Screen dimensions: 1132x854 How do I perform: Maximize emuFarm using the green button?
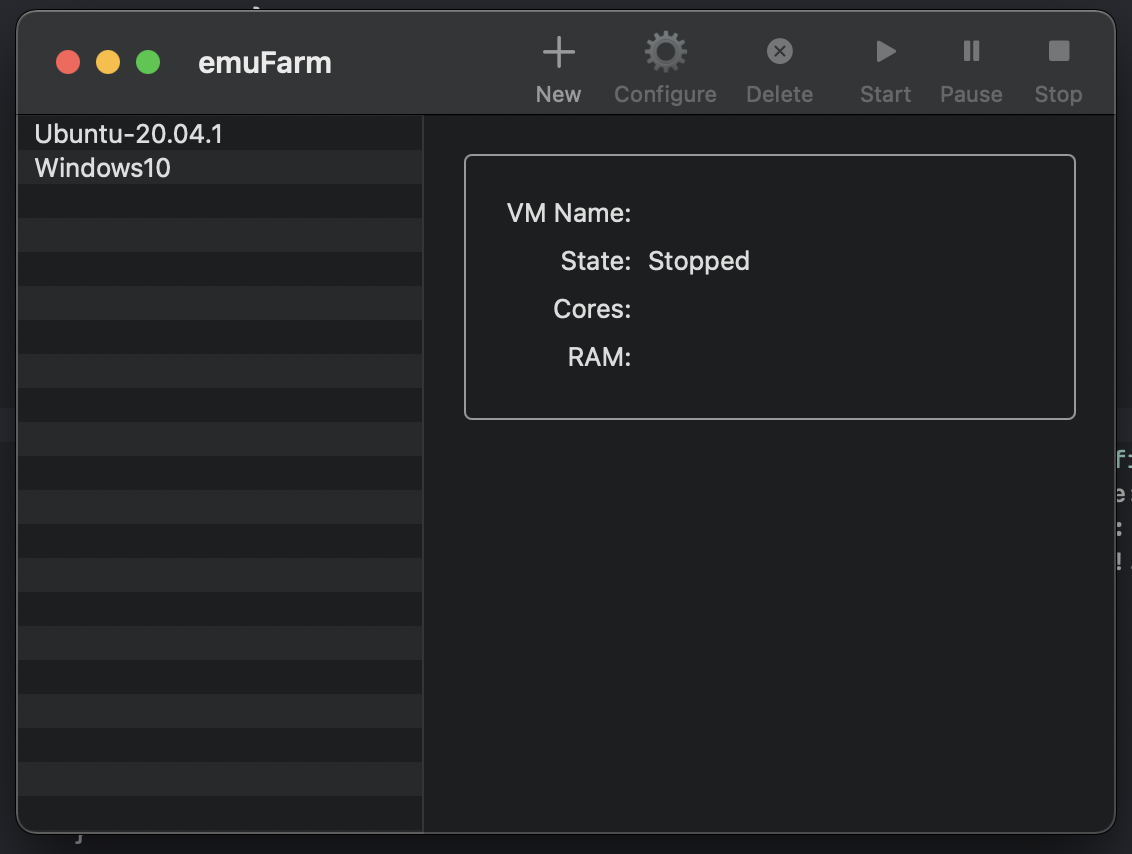148,62
